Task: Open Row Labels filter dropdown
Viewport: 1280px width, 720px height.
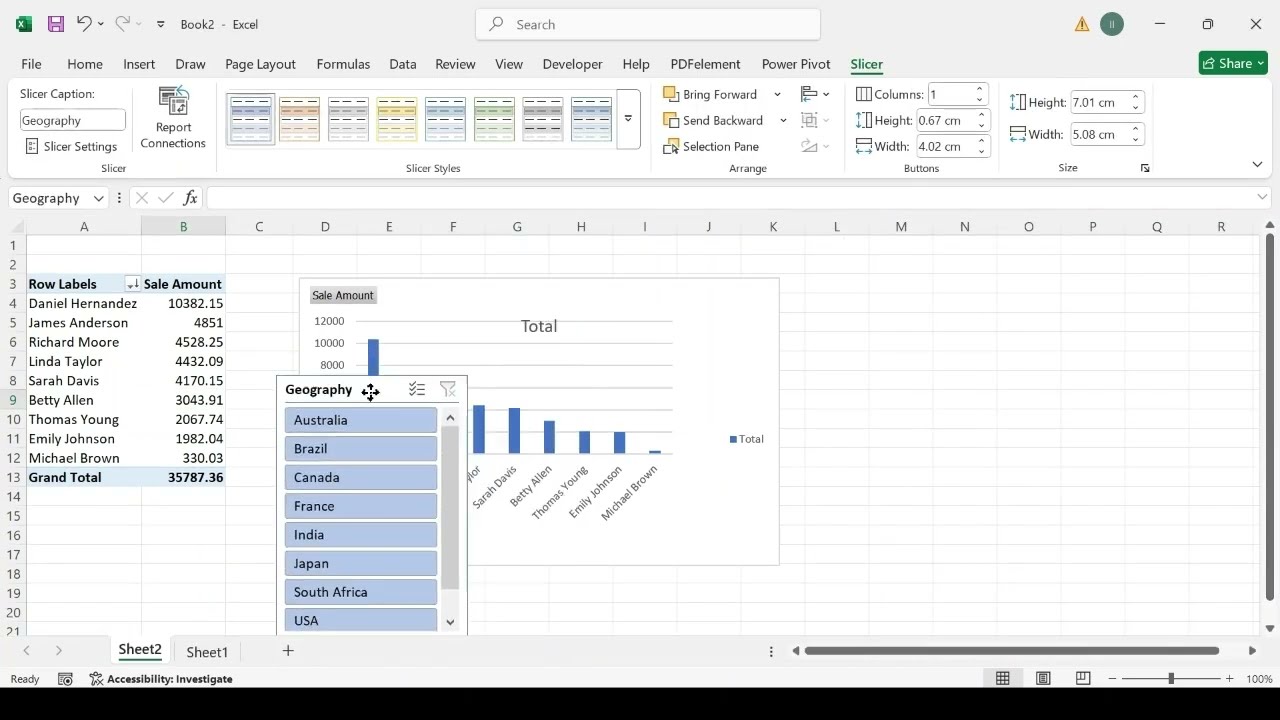Action: click(133, 284)
